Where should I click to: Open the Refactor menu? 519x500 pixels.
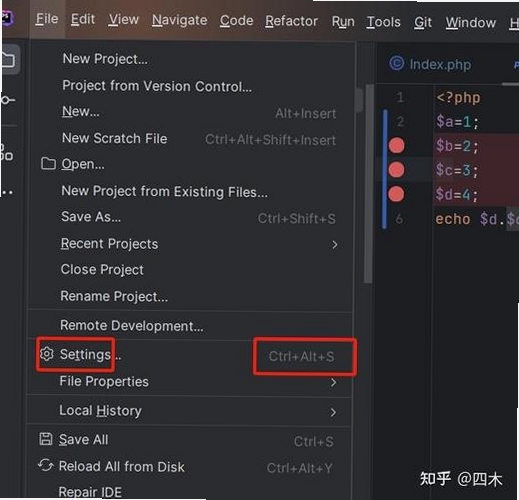[291, 21]
